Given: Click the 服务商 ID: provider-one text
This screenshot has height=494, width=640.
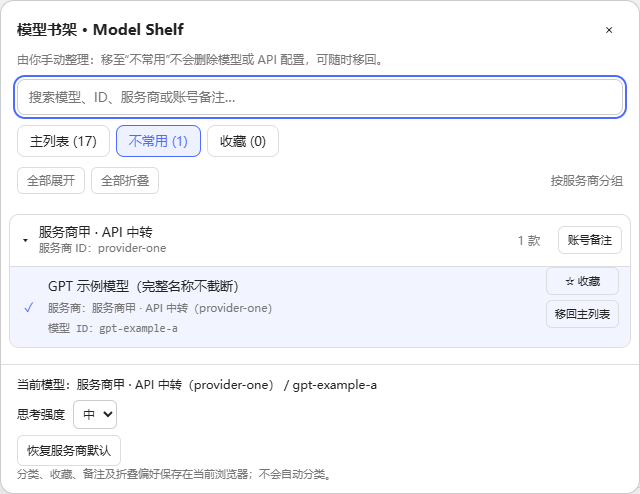Looking at the screenshot, I should 102,248.
